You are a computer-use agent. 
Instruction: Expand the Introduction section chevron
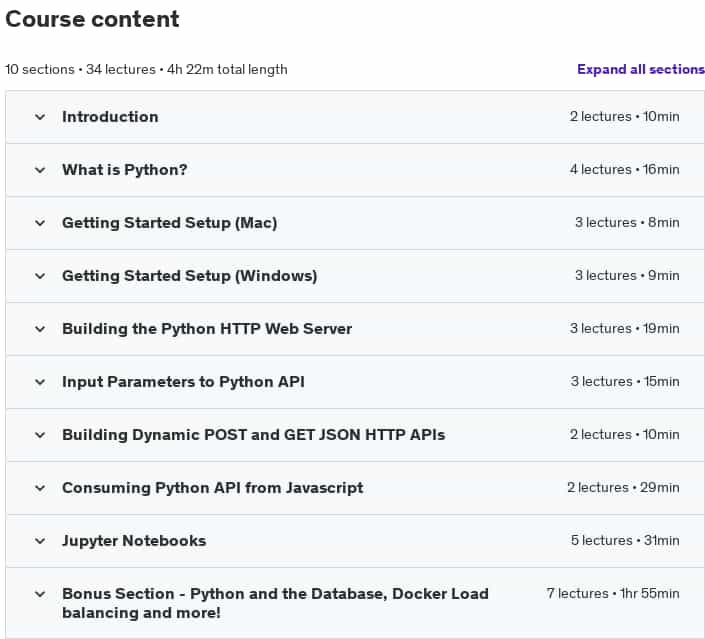40,117
